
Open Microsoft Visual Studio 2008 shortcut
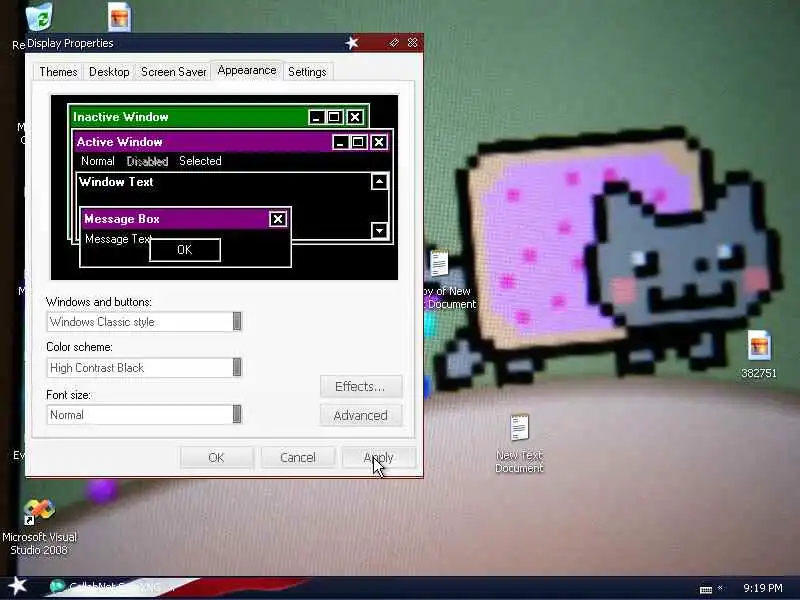pyautogui.click(x=39, y=528)
